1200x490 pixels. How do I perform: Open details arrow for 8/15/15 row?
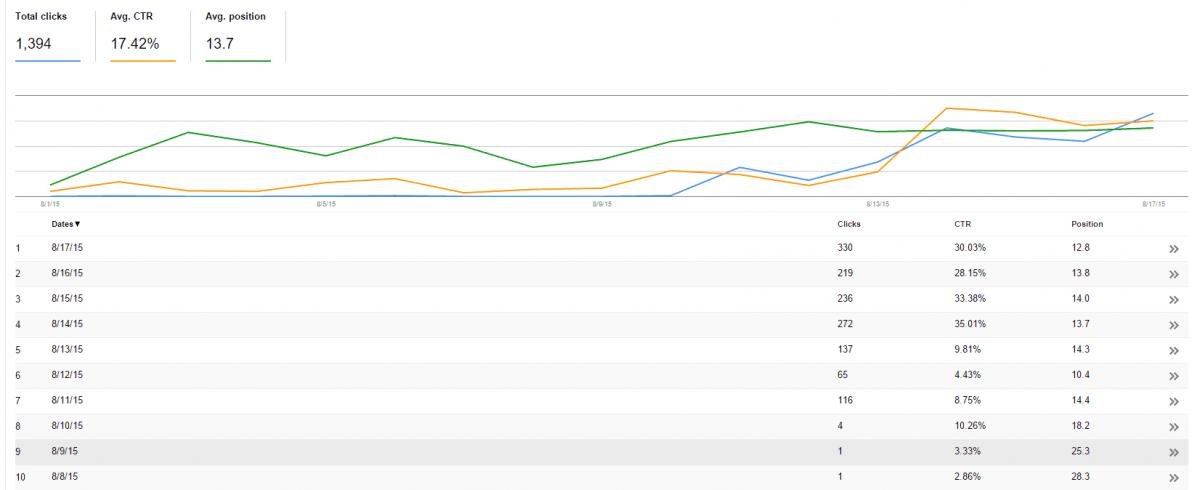(1174, 300)
